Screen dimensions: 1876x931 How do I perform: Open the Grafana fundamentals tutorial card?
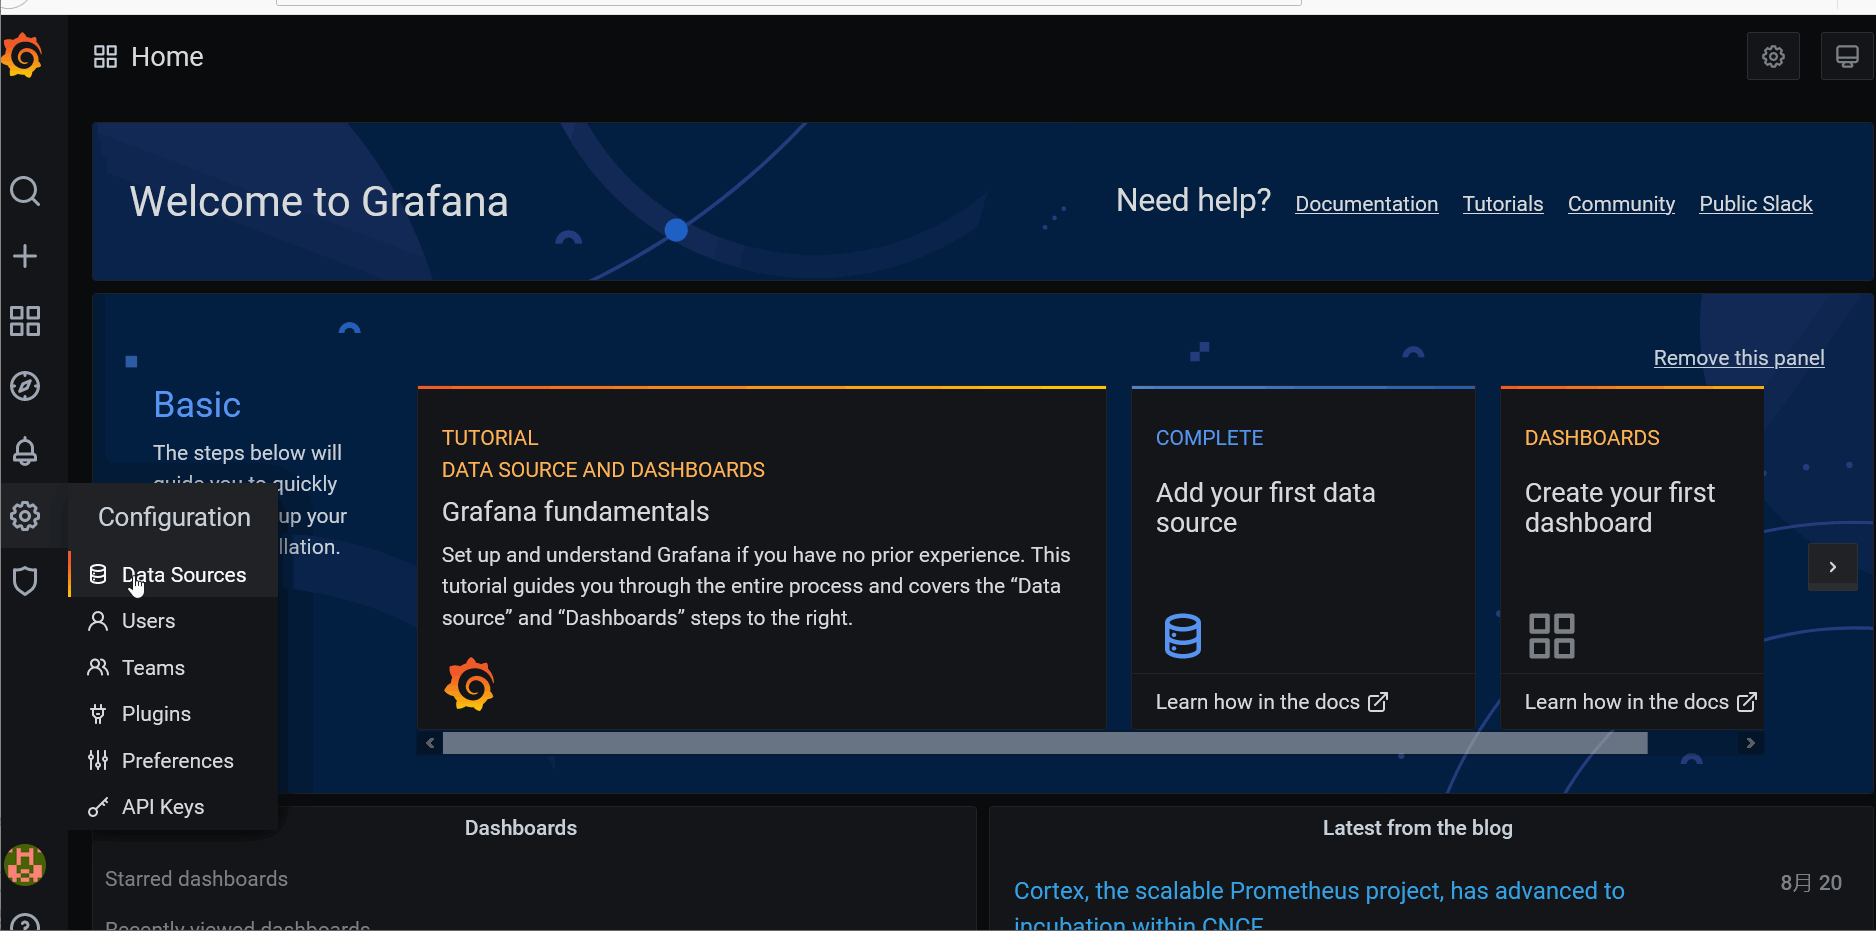click(762, 558)
